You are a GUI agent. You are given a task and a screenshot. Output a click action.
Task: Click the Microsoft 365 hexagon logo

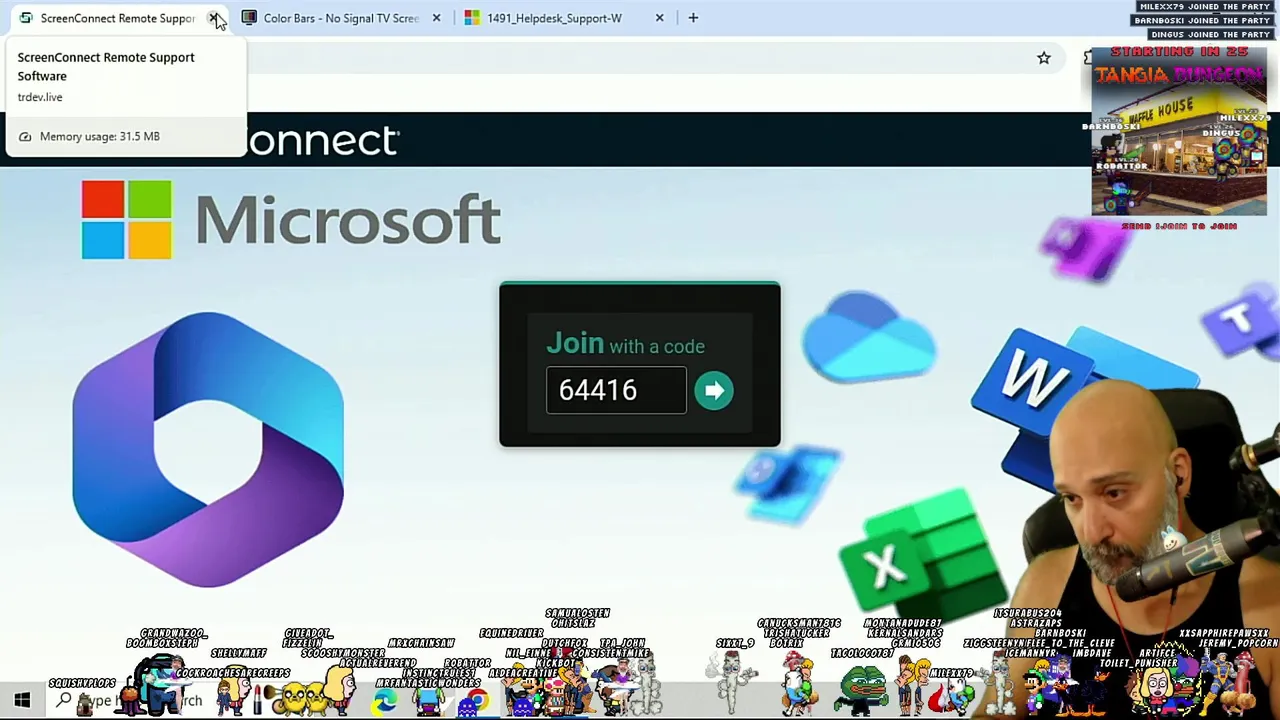coord(208,449)
